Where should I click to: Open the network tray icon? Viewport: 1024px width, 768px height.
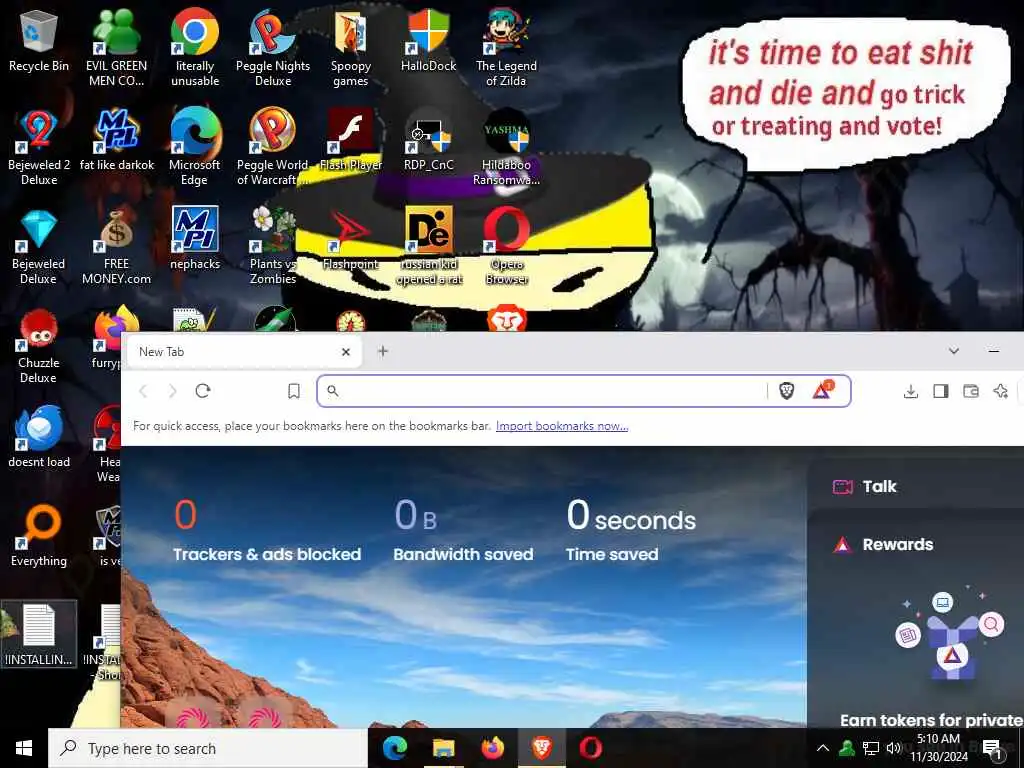click(x=871, y=748)
